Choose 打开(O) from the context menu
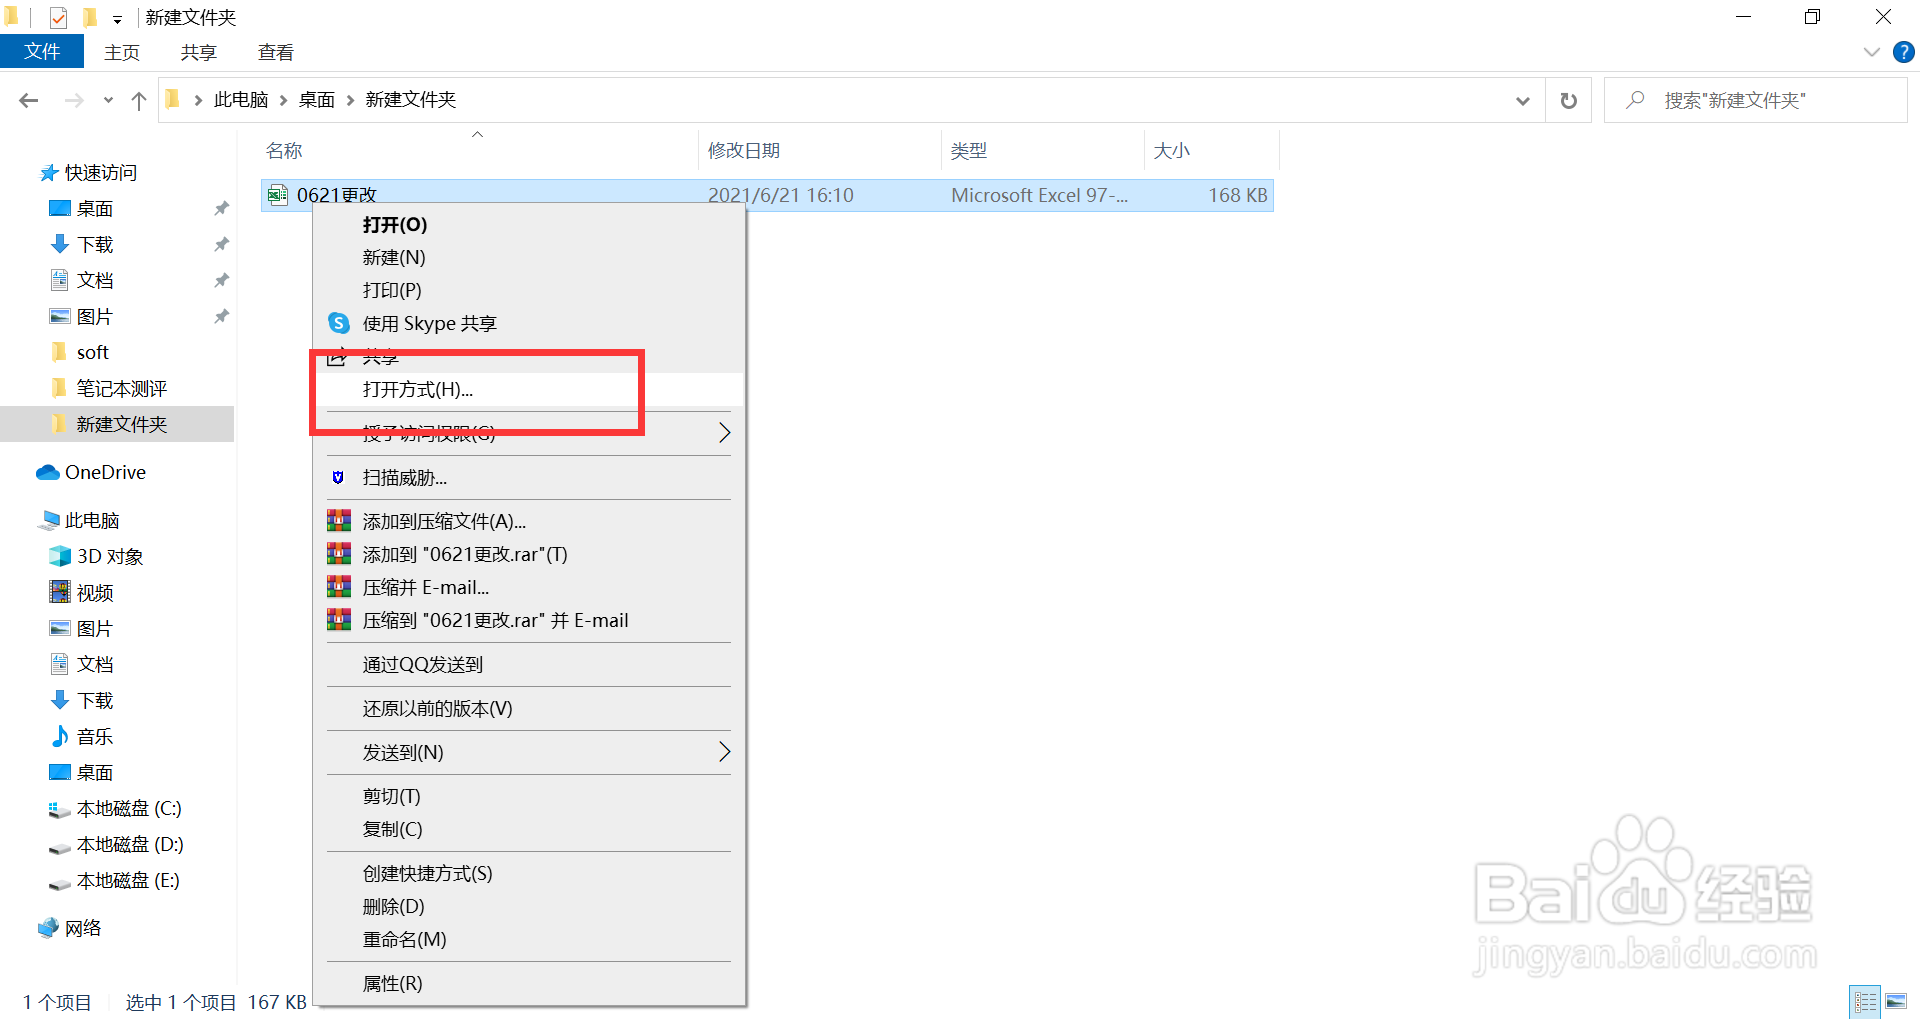 (x=529, y=225)
